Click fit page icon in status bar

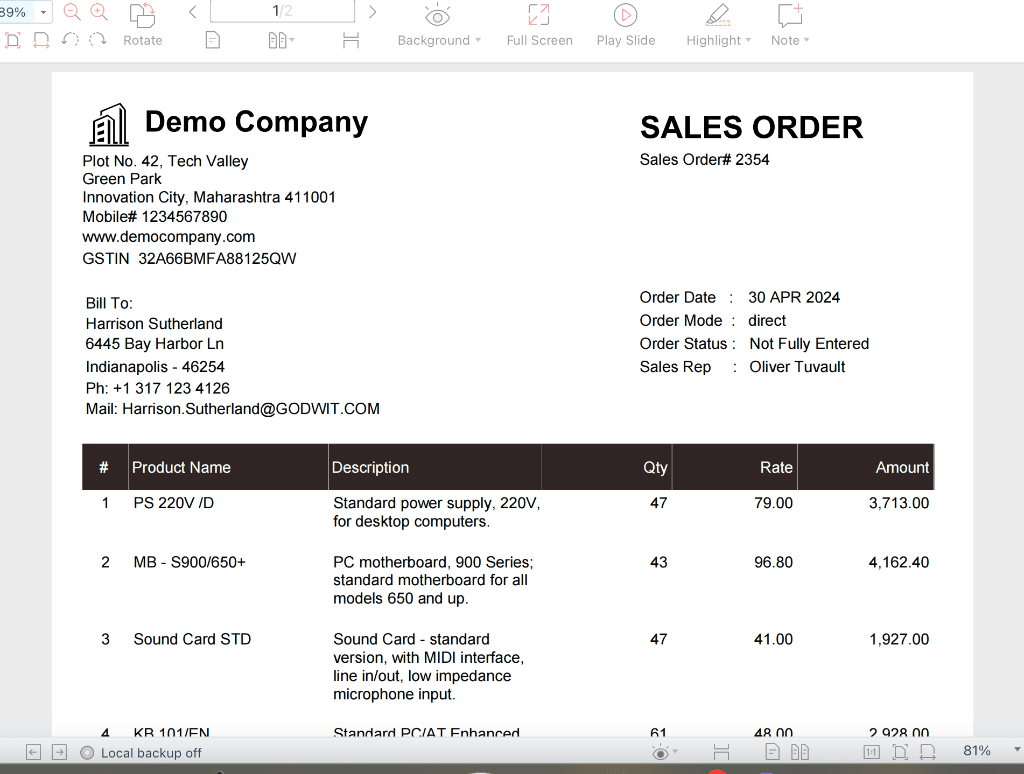point(900,752)
